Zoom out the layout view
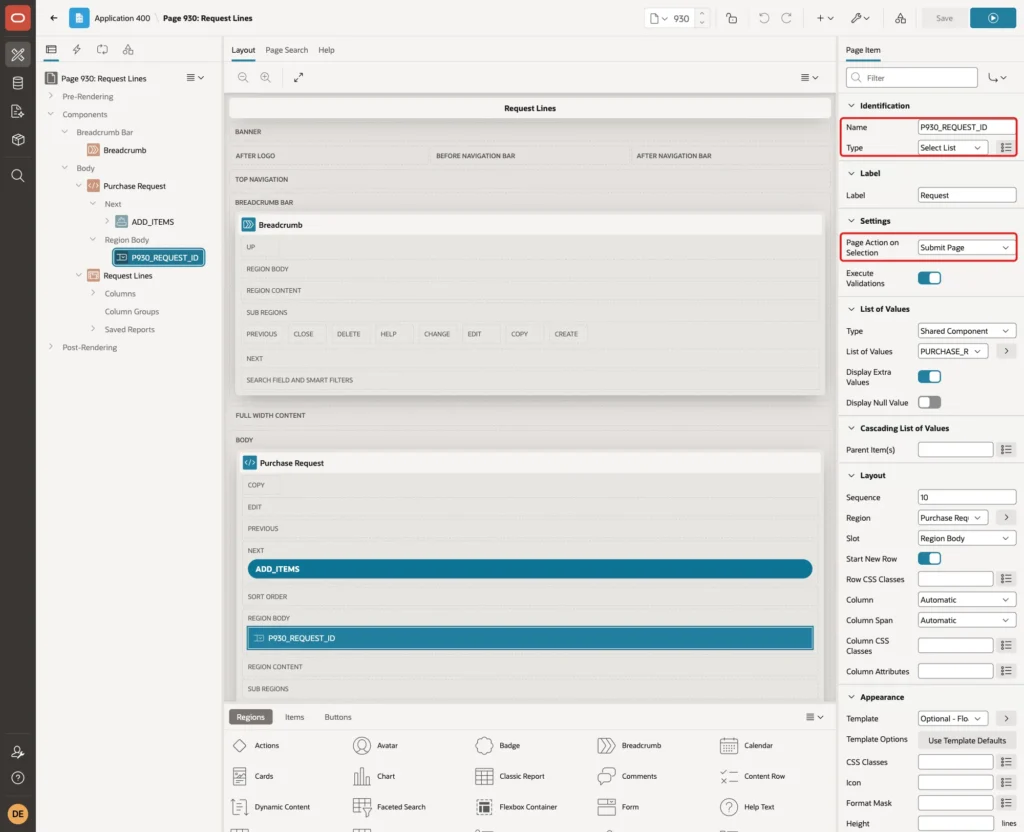 (x=243, y=77)
